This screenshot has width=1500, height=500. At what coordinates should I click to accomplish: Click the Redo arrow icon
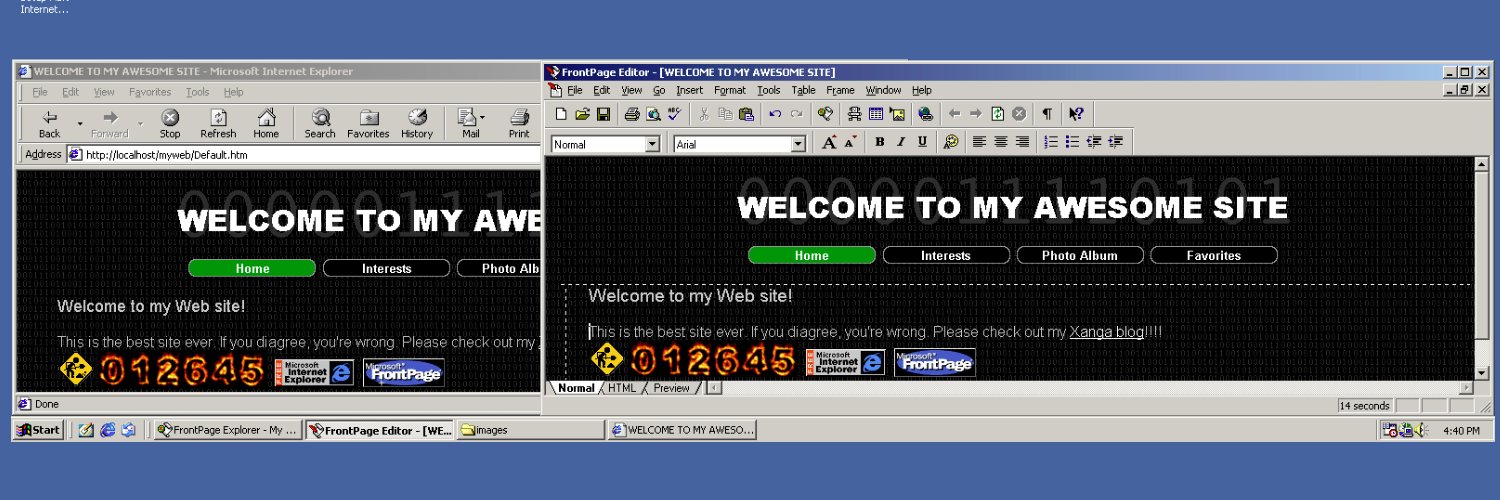point(796,114)
